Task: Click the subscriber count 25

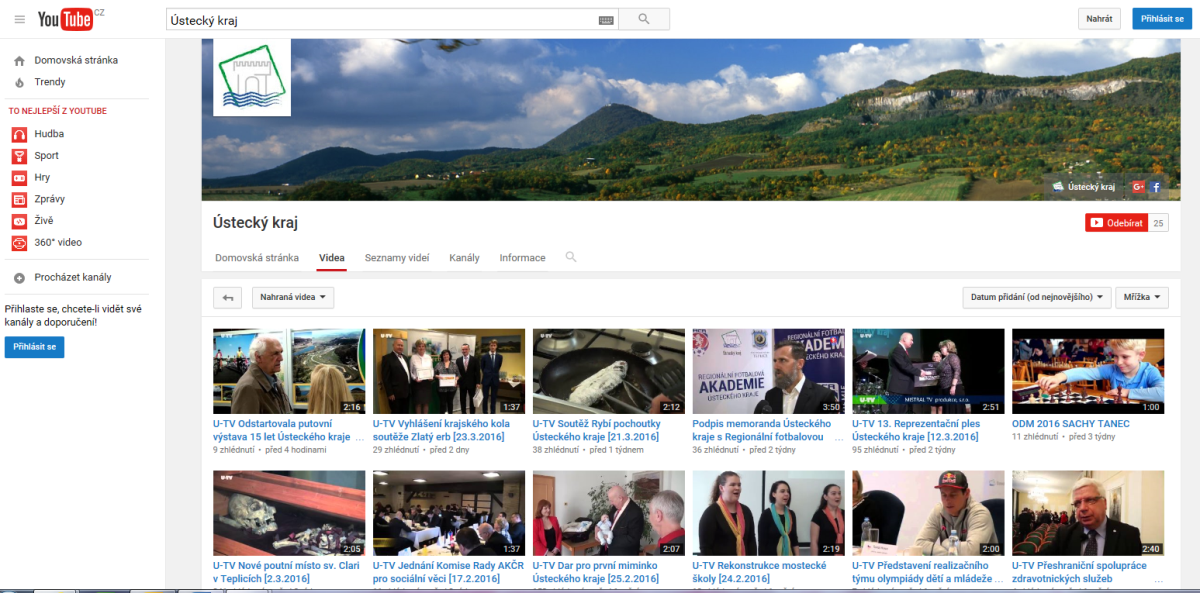Action: [x=1158, y=223]
